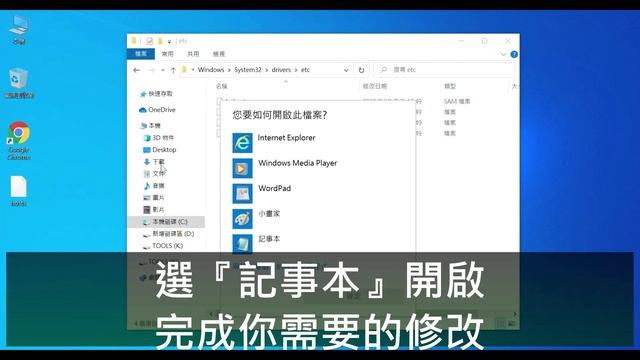
Task: Open the 檔案 ribbon tab
Action: (x=141, y=54)
